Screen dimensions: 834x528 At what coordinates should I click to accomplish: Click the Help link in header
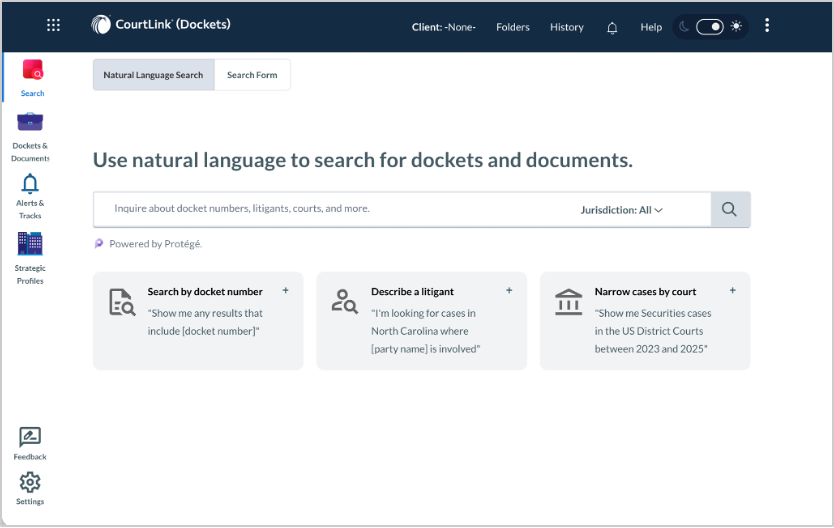coord(651,27)
